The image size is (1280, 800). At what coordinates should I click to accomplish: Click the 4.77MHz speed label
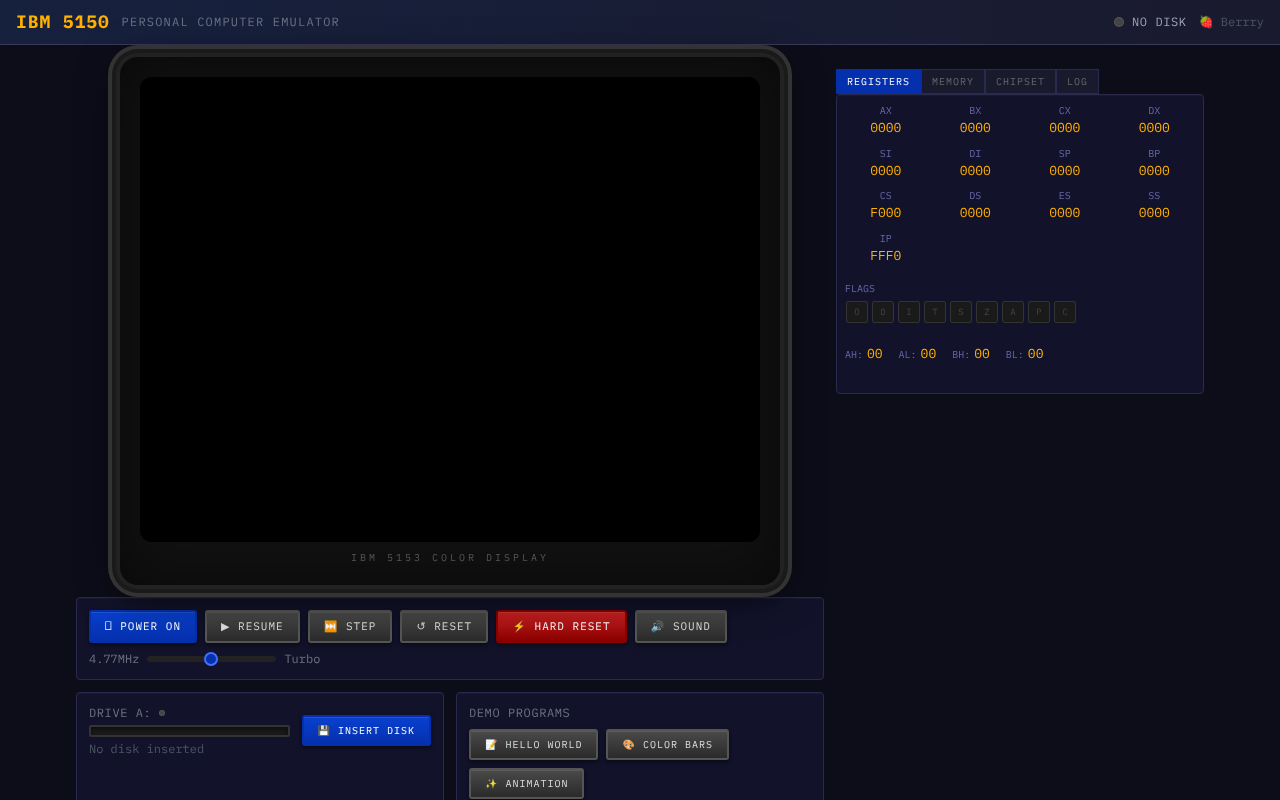pyautogui.click(x=114, y=659)
